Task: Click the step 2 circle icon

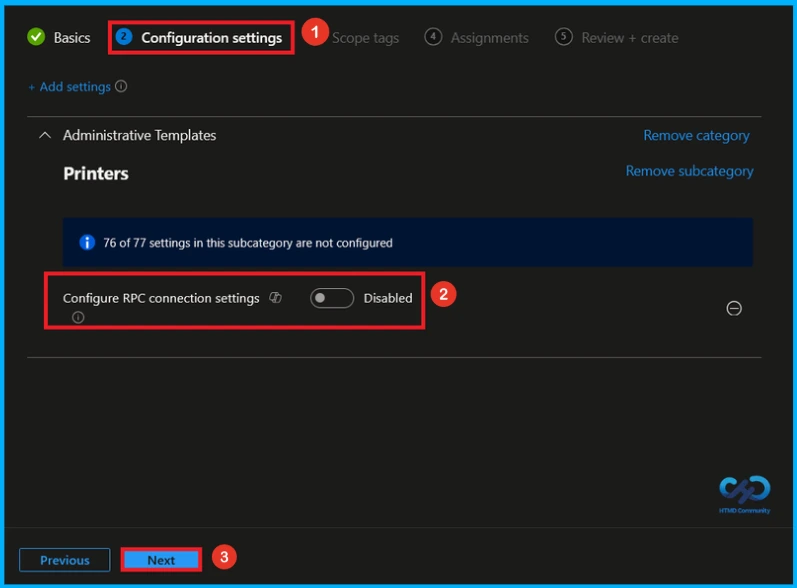Action: [x=124, y=37]
